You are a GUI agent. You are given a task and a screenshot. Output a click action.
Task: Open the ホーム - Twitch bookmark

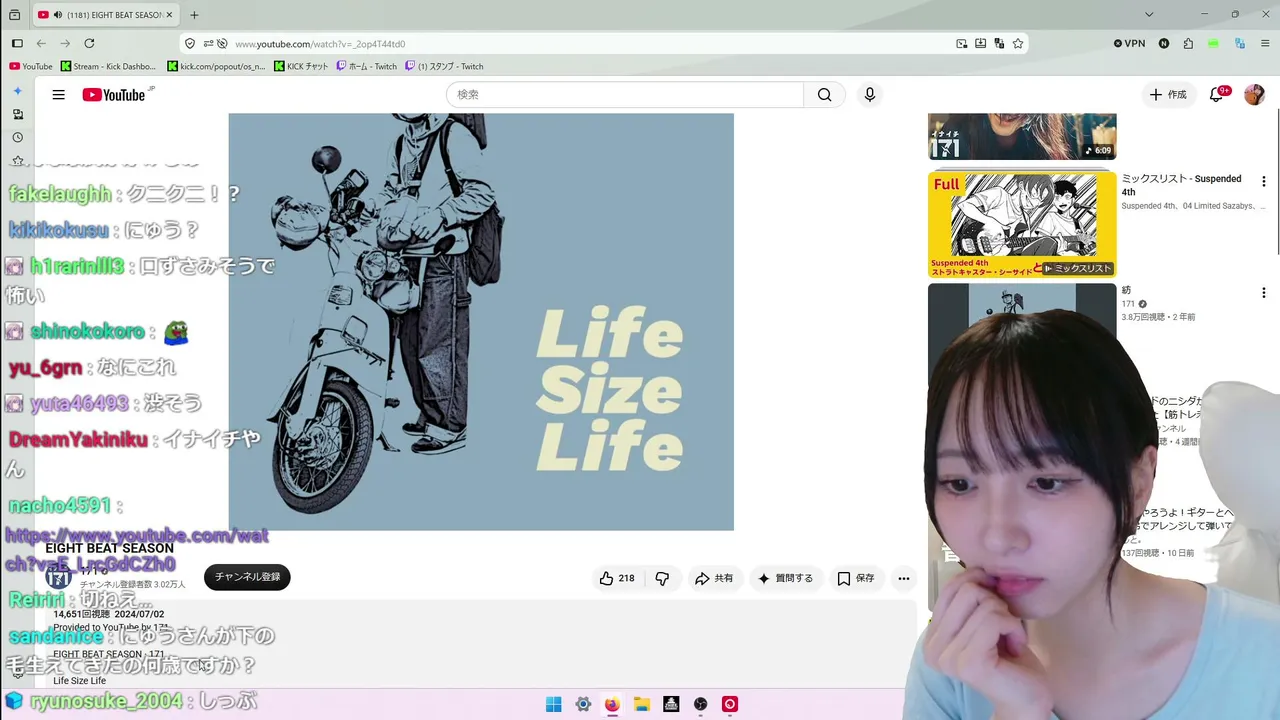click(367, 67)
